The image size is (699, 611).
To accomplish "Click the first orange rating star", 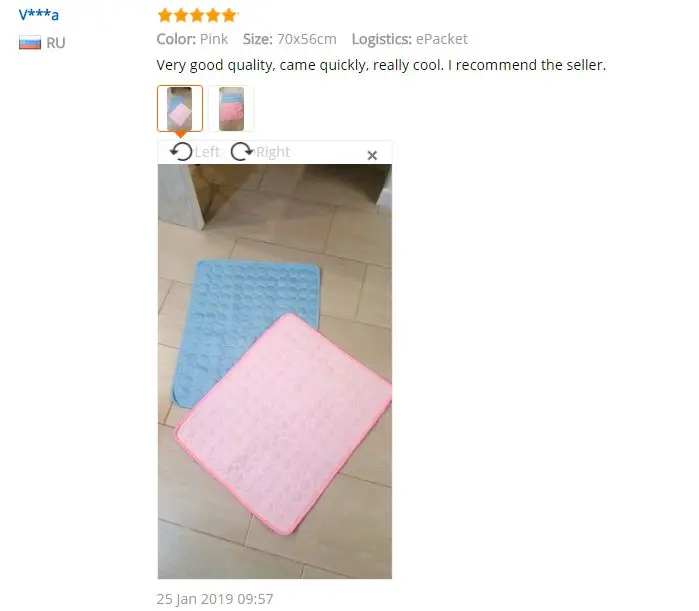I will 165,16.
